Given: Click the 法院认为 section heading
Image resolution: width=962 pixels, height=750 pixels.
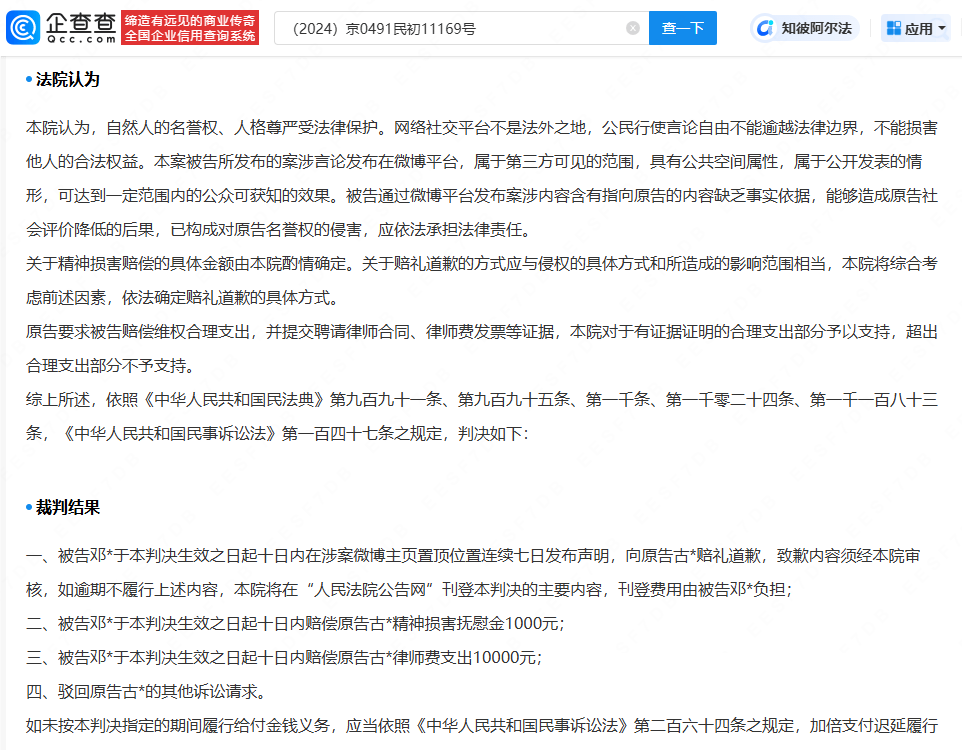Looking at the screenshot, I should coord(67,80).
